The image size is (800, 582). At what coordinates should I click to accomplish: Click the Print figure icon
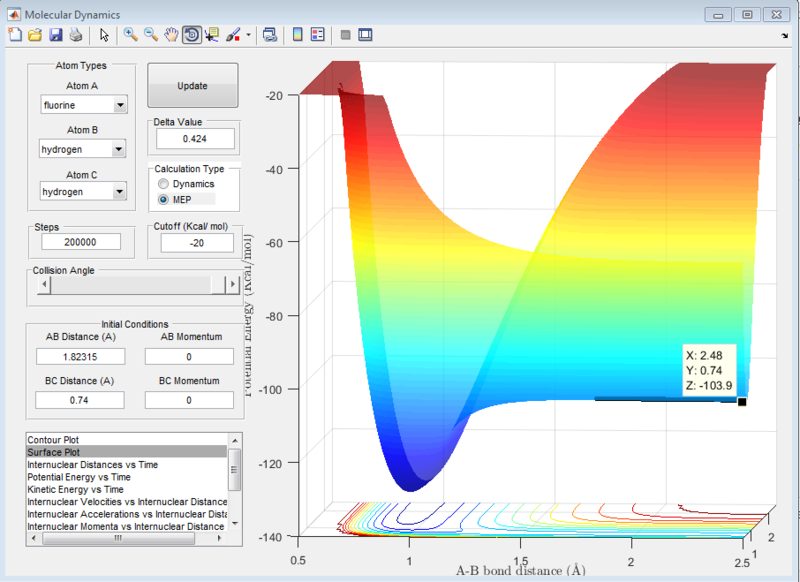click(76, 35)
